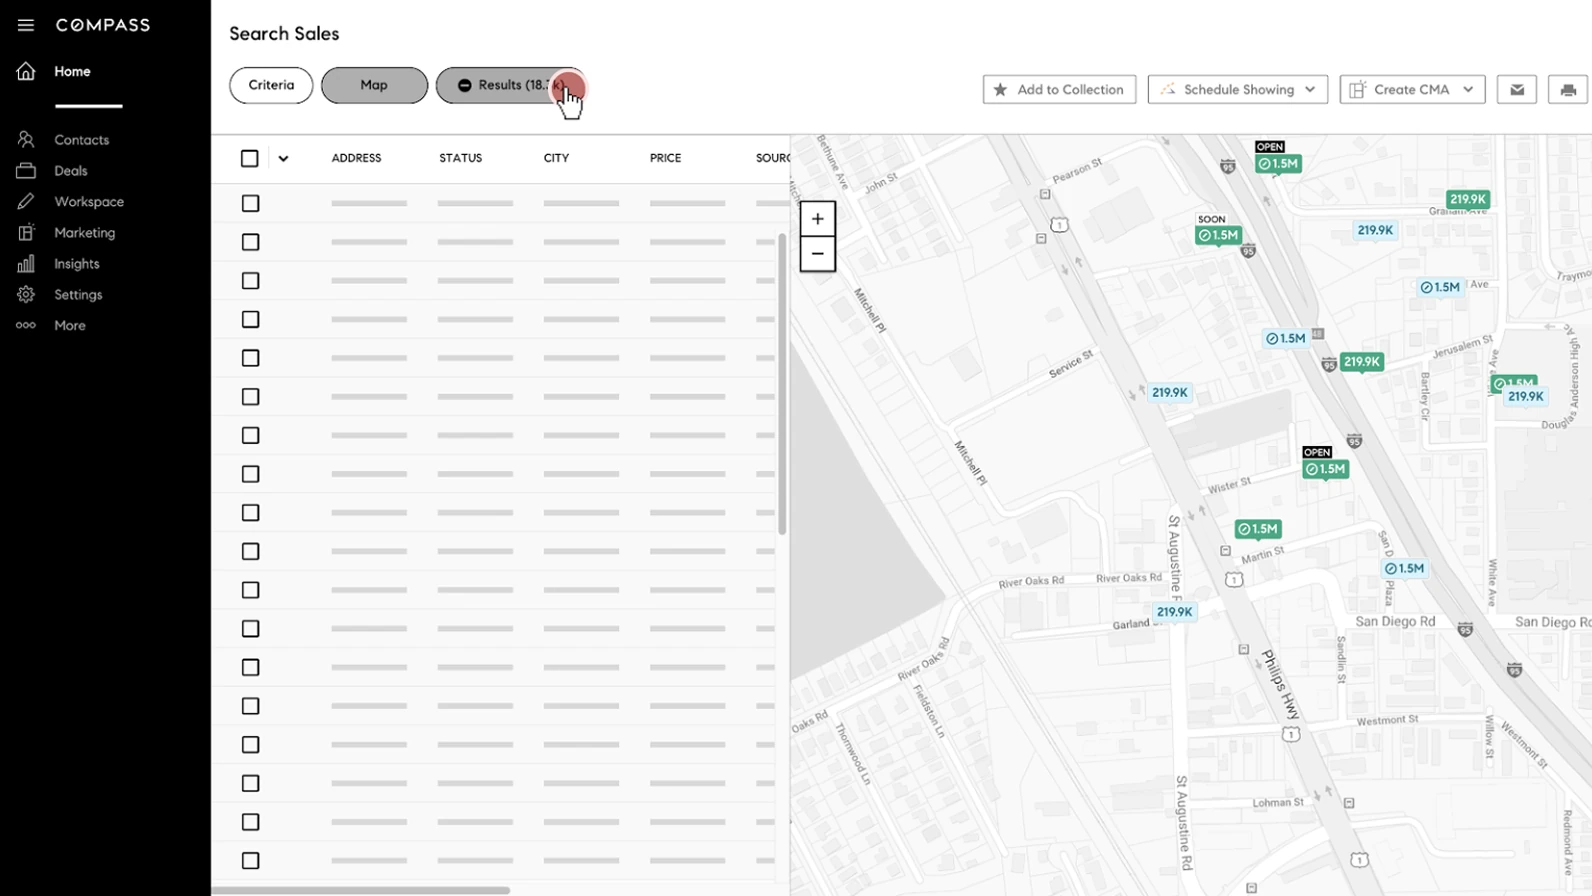This screenshot has width=1592, height=896.
Task: Check the last visible row checkbox
Action: click(251, 861)
